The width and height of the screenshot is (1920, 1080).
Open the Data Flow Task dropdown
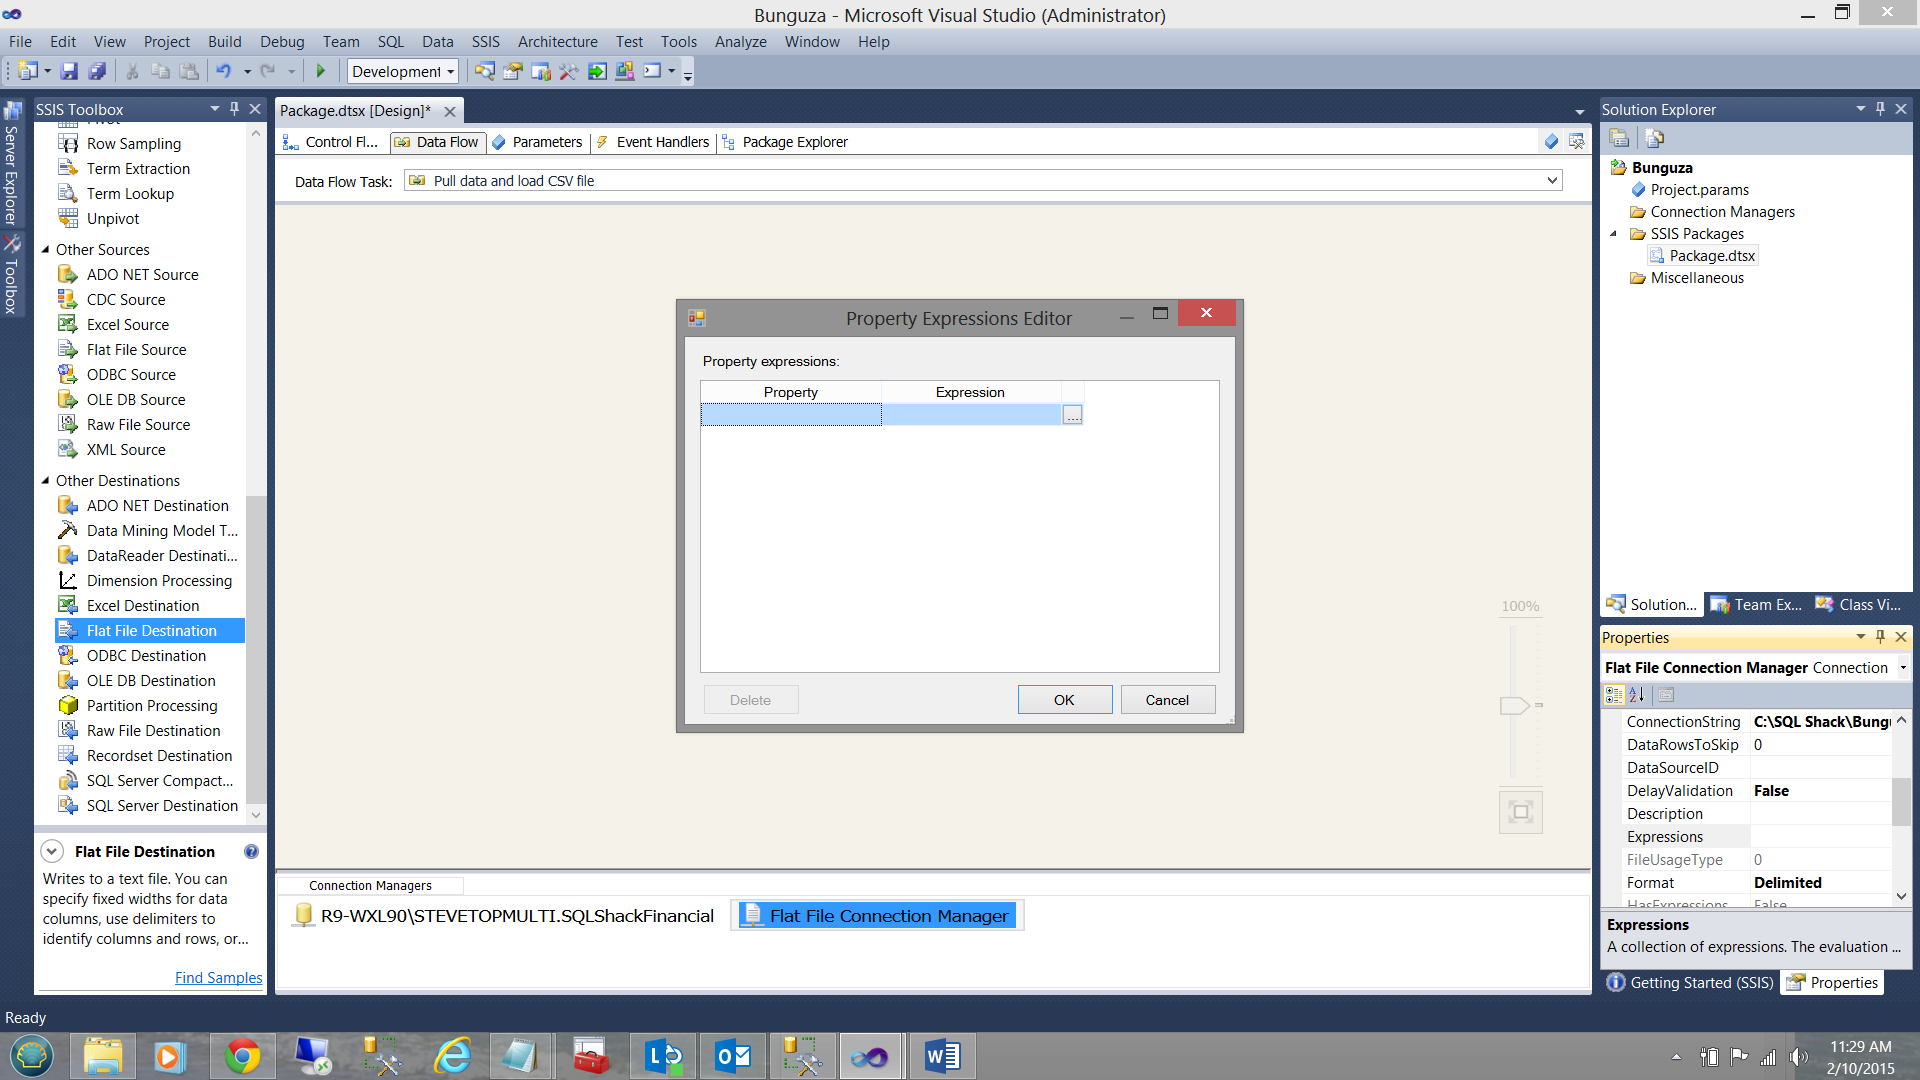coord(1552,181)
